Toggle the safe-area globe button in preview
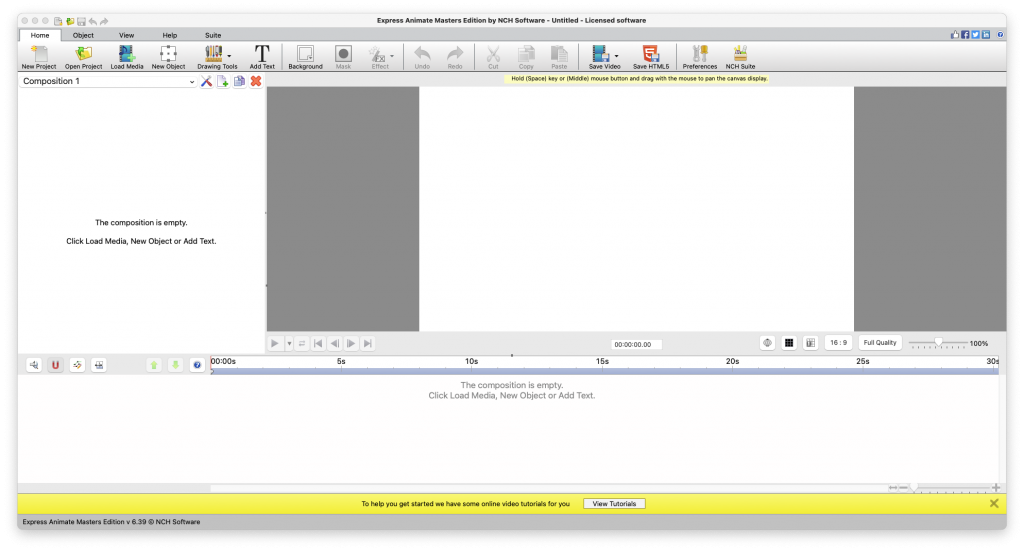The image size is (1024, 551). [x=767, y=343]
